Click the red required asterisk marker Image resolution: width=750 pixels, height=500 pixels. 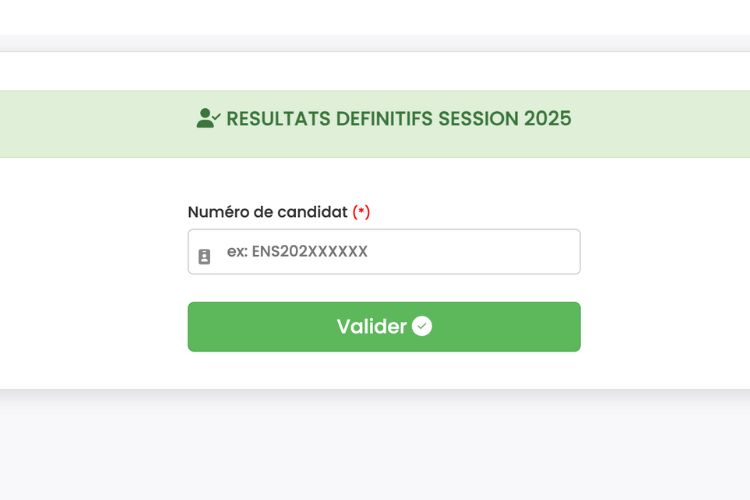tap(361, 211)
